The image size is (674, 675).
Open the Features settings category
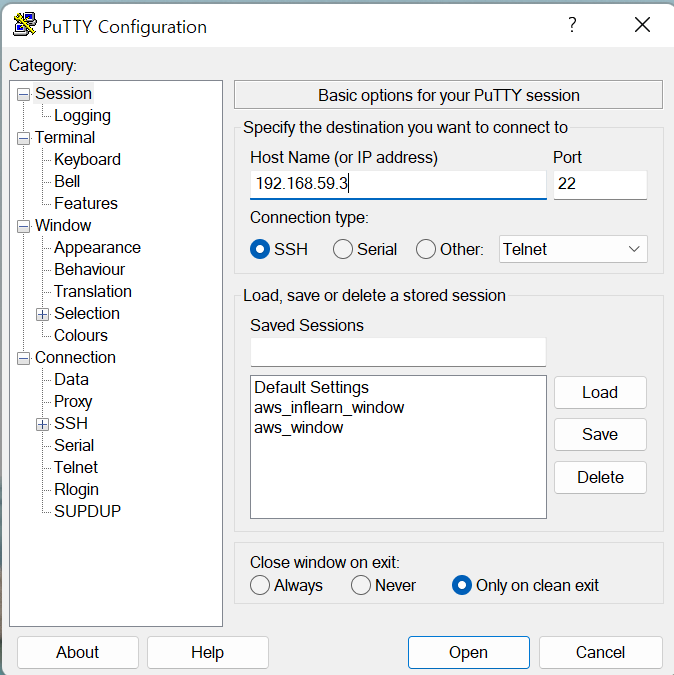tap(86, 203)
